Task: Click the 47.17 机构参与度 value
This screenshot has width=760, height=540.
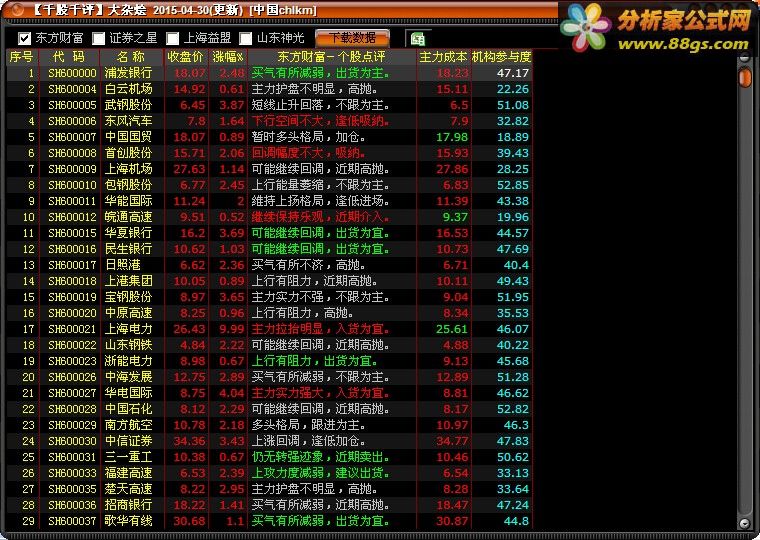Action: coord(513,73)
